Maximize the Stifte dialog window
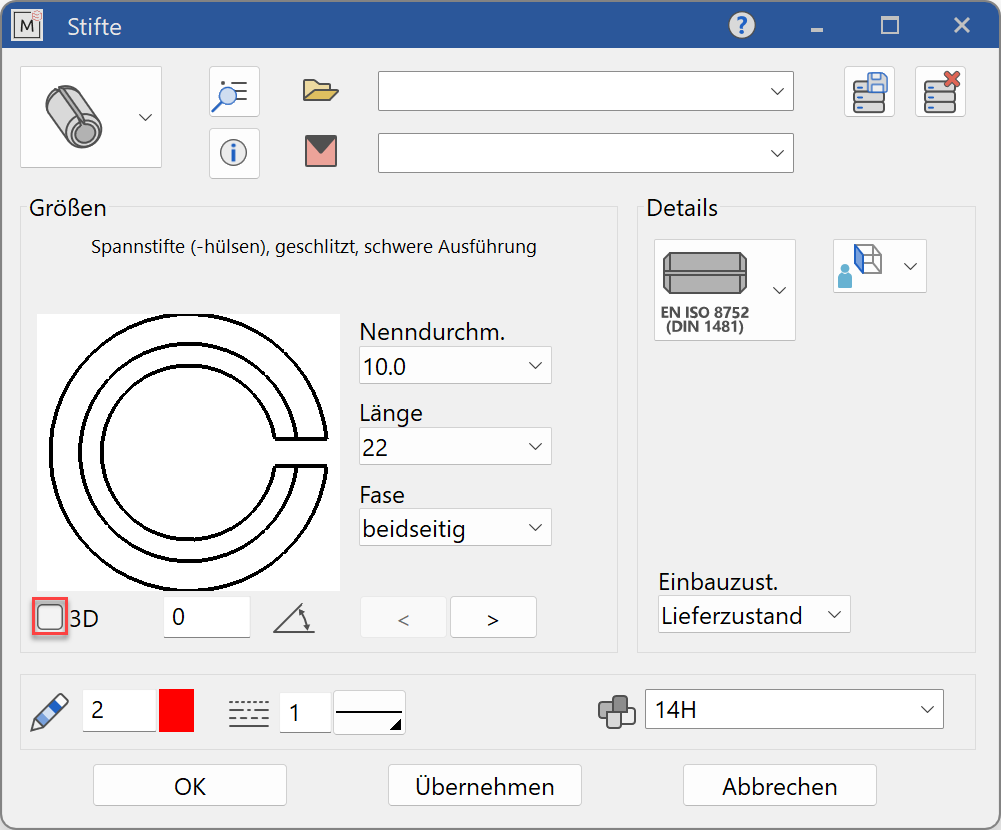The width and height of the screenshot is (1001, 830). tap(889, 26)
